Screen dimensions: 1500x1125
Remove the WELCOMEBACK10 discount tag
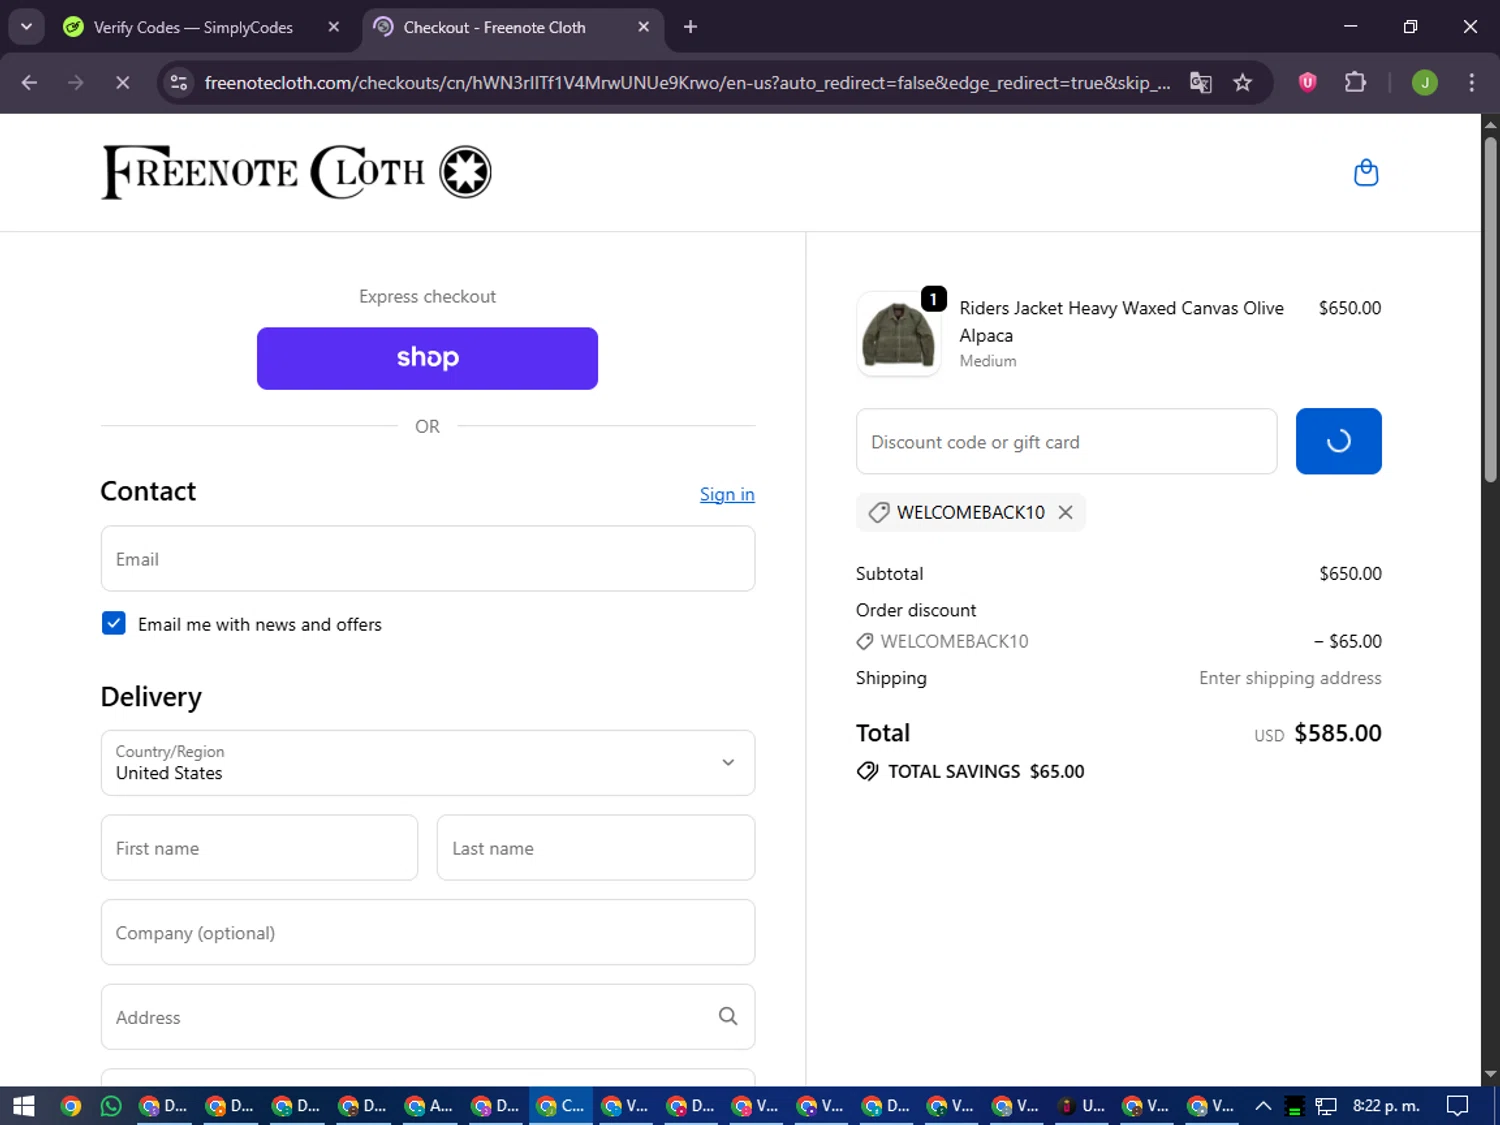point(1066,512)
